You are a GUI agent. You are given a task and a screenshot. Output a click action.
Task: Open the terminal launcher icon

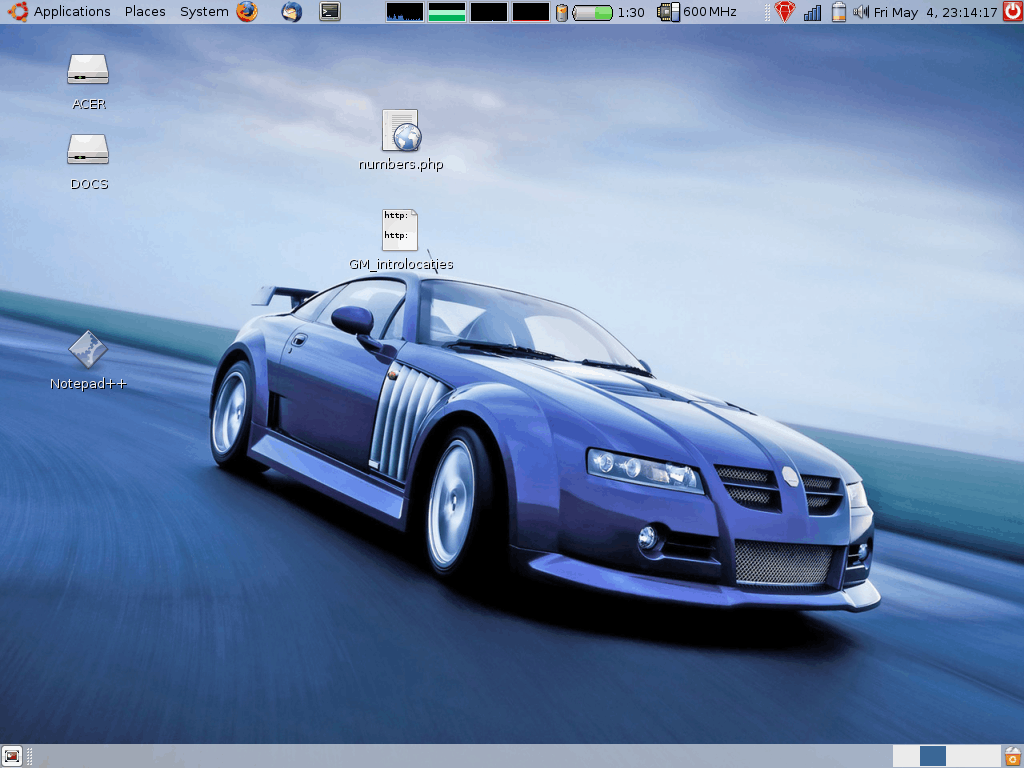click(x=330, y=12)
